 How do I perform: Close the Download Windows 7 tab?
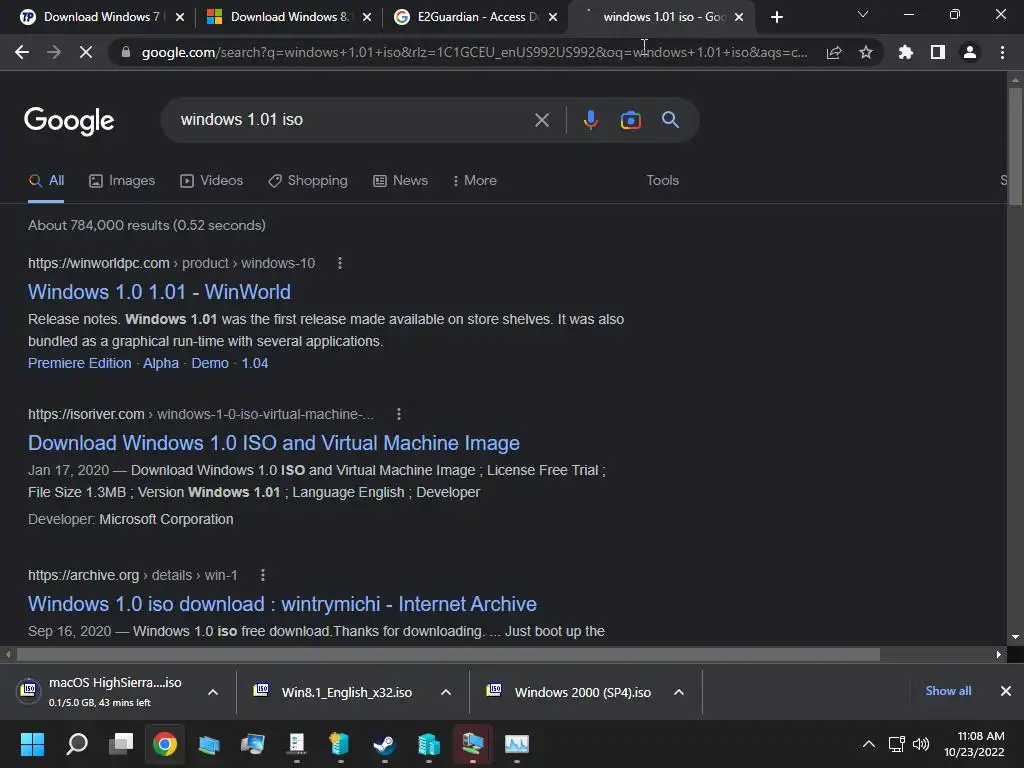(x=180, y=17)
